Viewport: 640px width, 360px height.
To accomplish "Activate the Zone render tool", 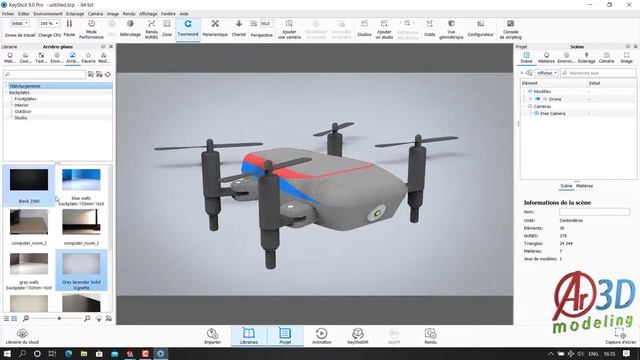I will (167, 29).
